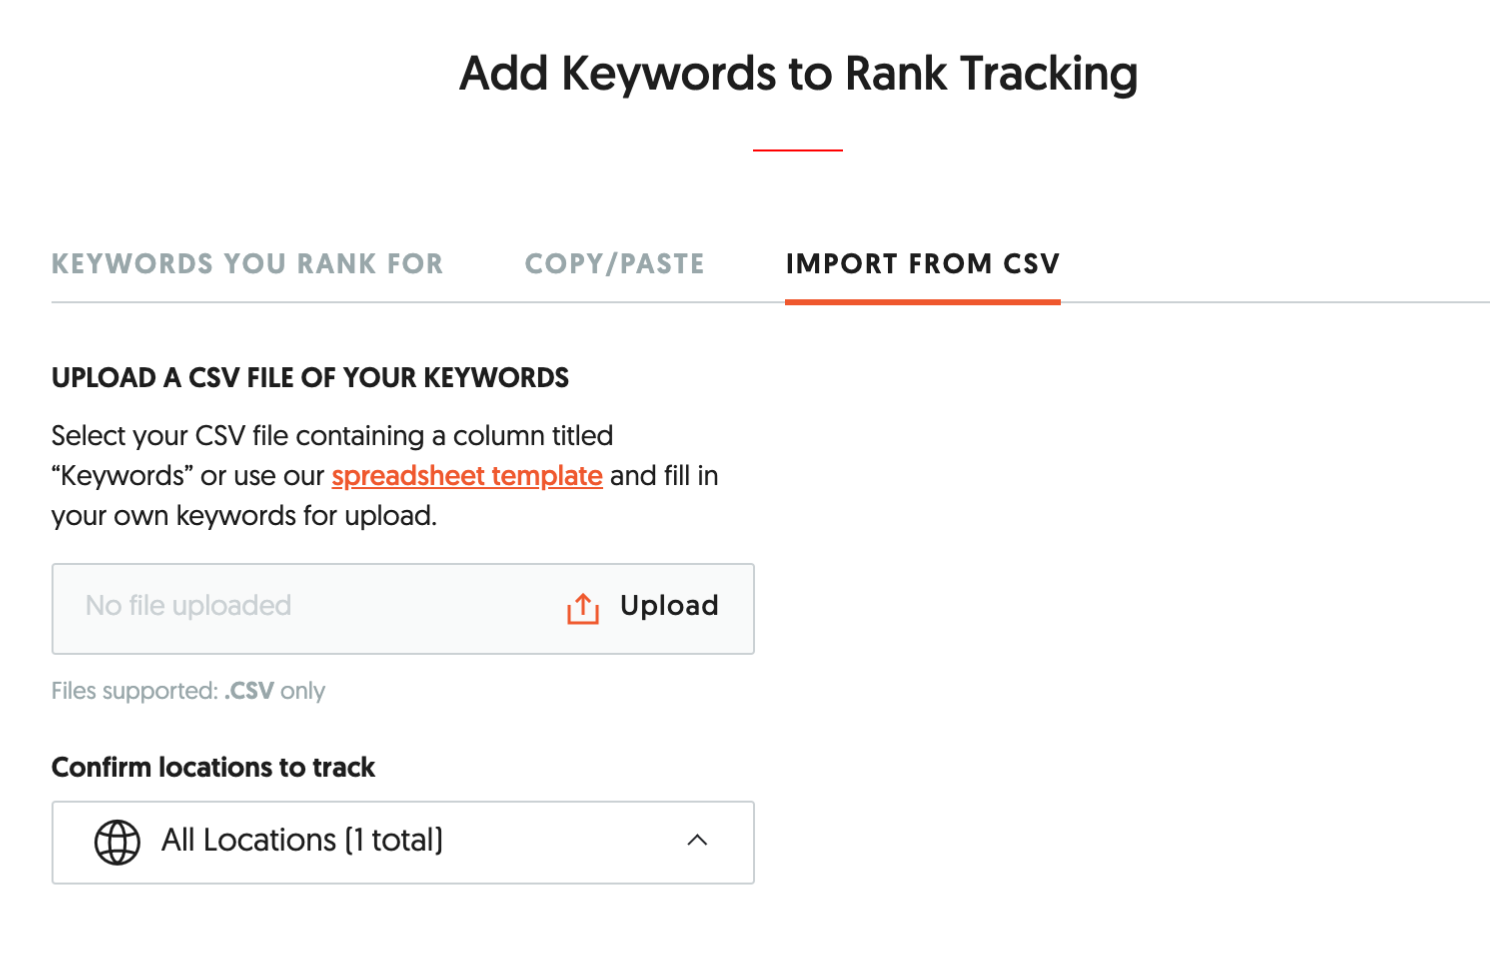Click the "Select your CSV file" instruction text
1490x974 pixels.
coord(332,436)
